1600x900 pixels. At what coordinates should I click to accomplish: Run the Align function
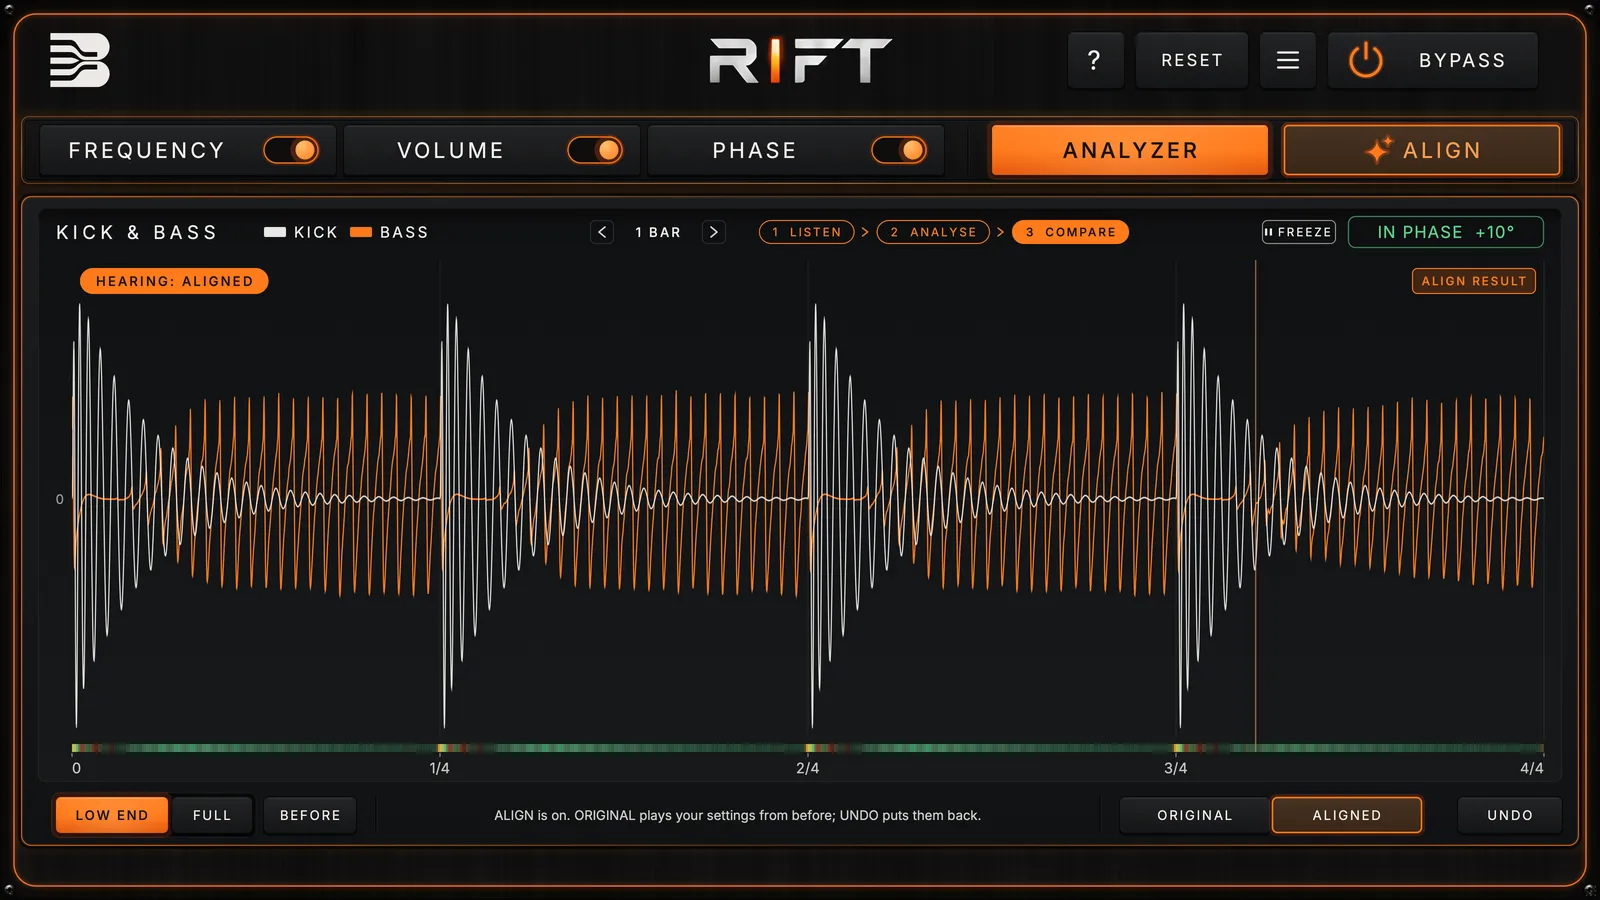[1422, 150]
